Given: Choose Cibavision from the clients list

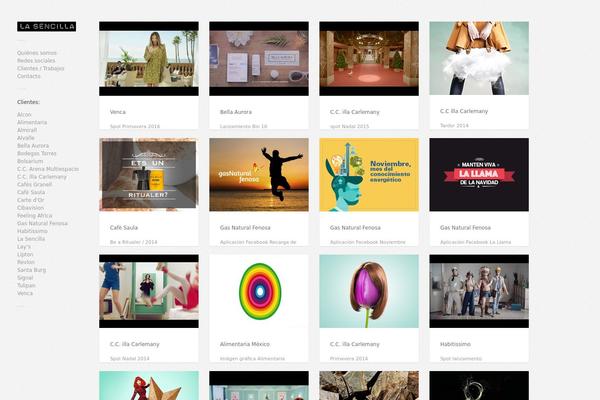Looking at the screenshot, I should click(x=30, y=207).
